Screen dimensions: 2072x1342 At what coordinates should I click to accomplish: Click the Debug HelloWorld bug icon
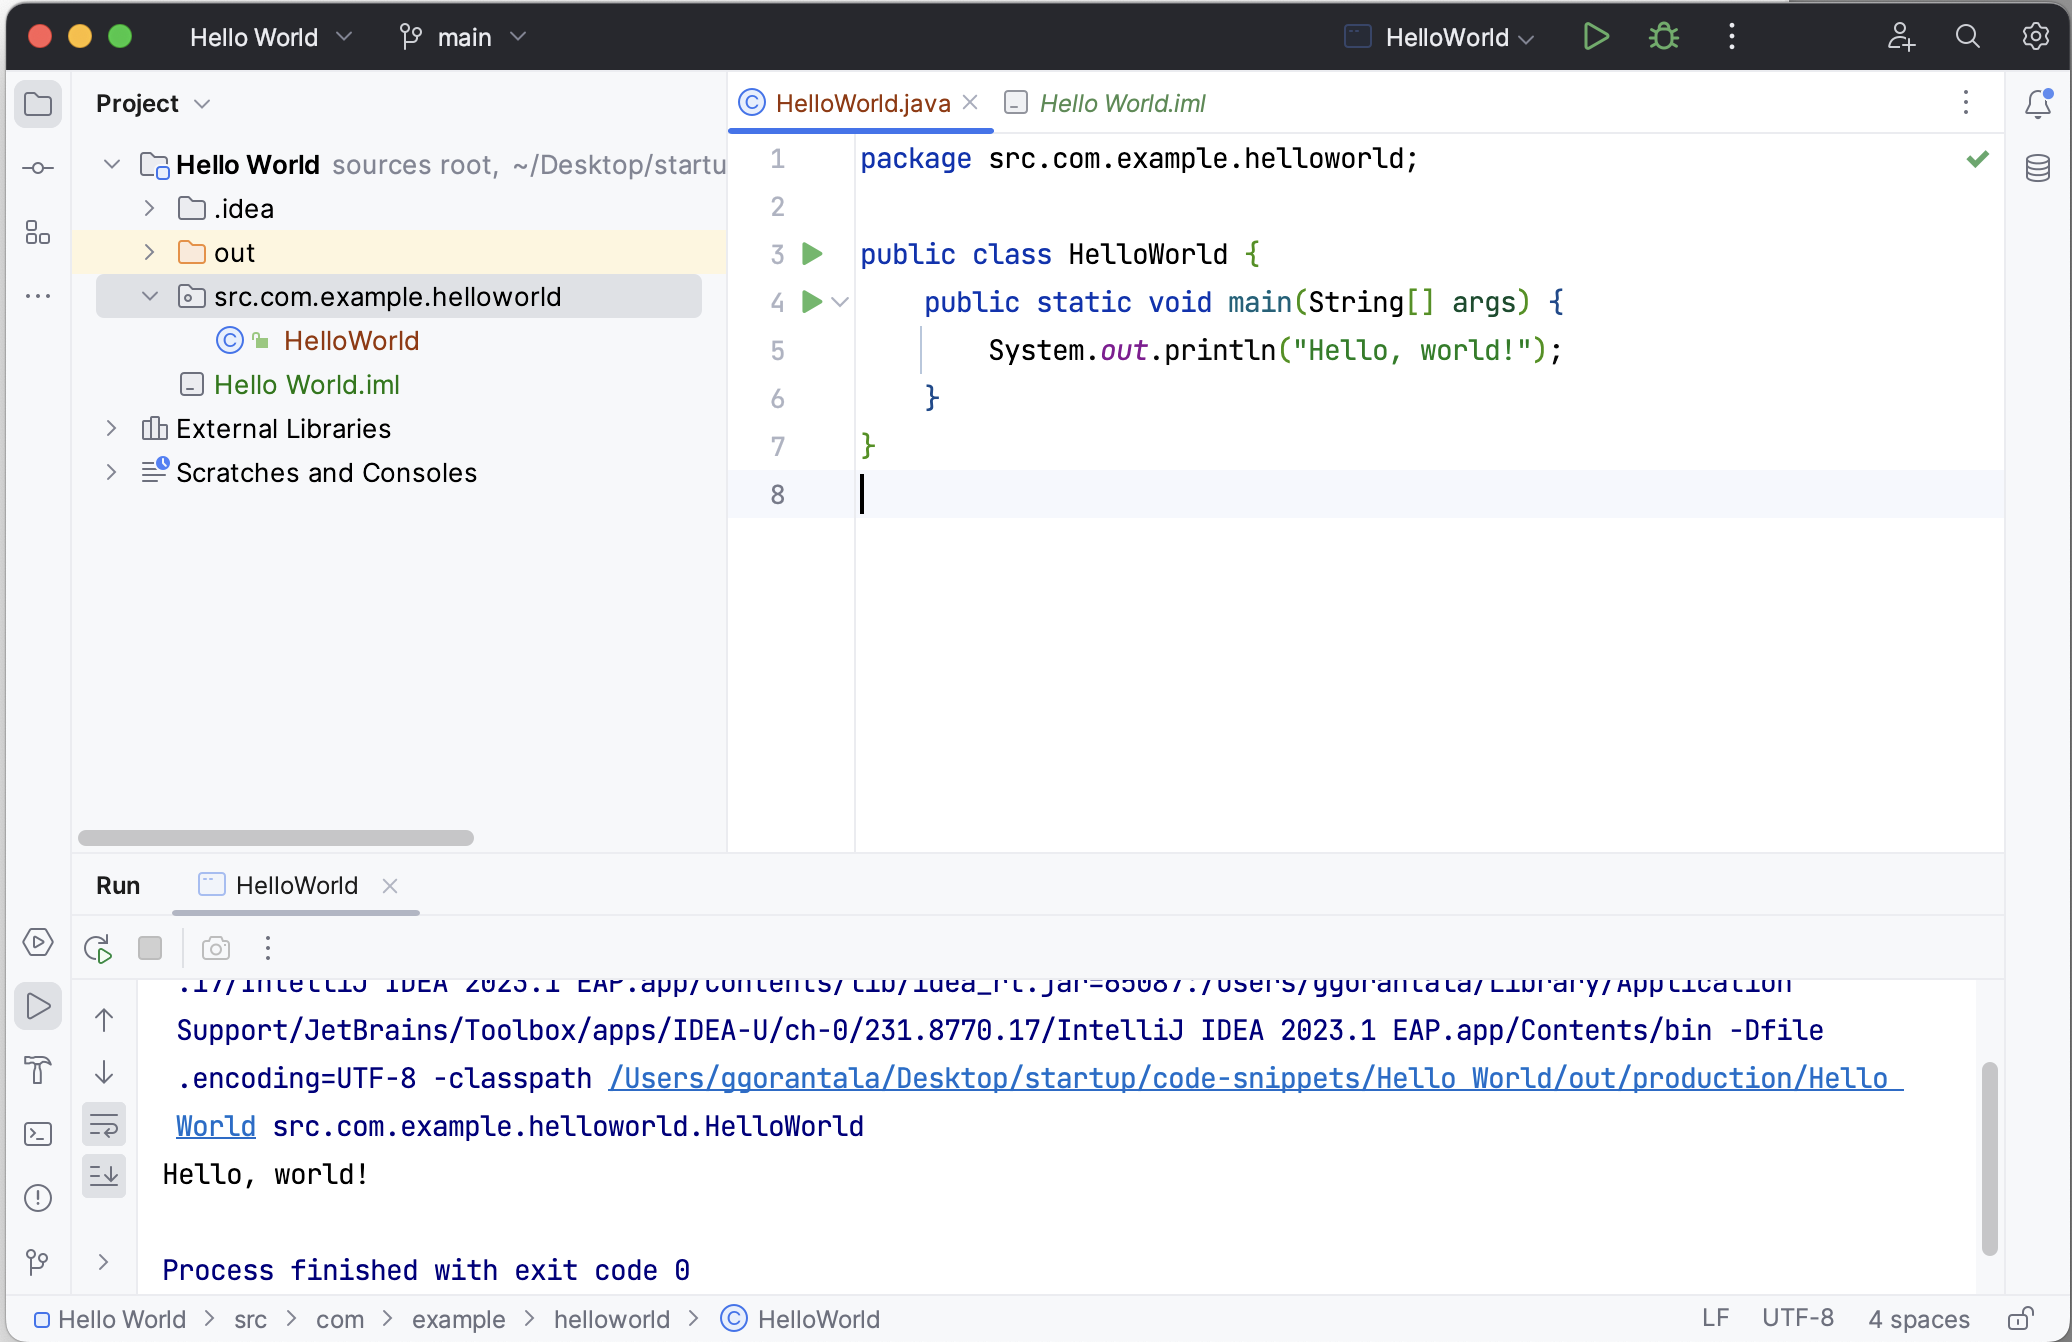tap(1664, 37)
